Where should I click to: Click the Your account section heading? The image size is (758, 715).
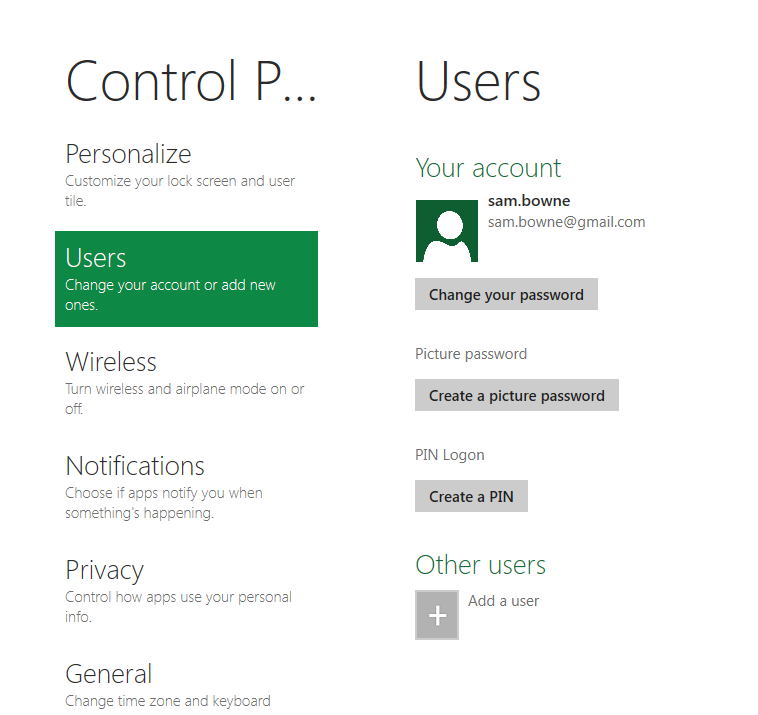pos(488,168)
